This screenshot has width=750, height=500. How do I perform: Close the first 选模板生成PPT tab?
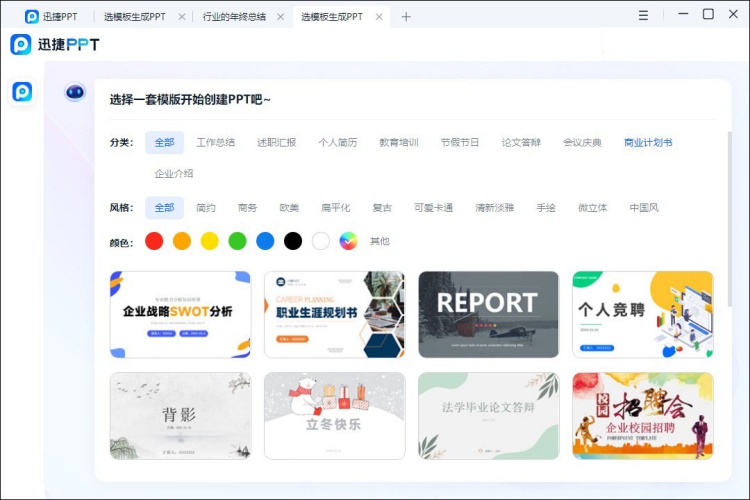[182, 17]
